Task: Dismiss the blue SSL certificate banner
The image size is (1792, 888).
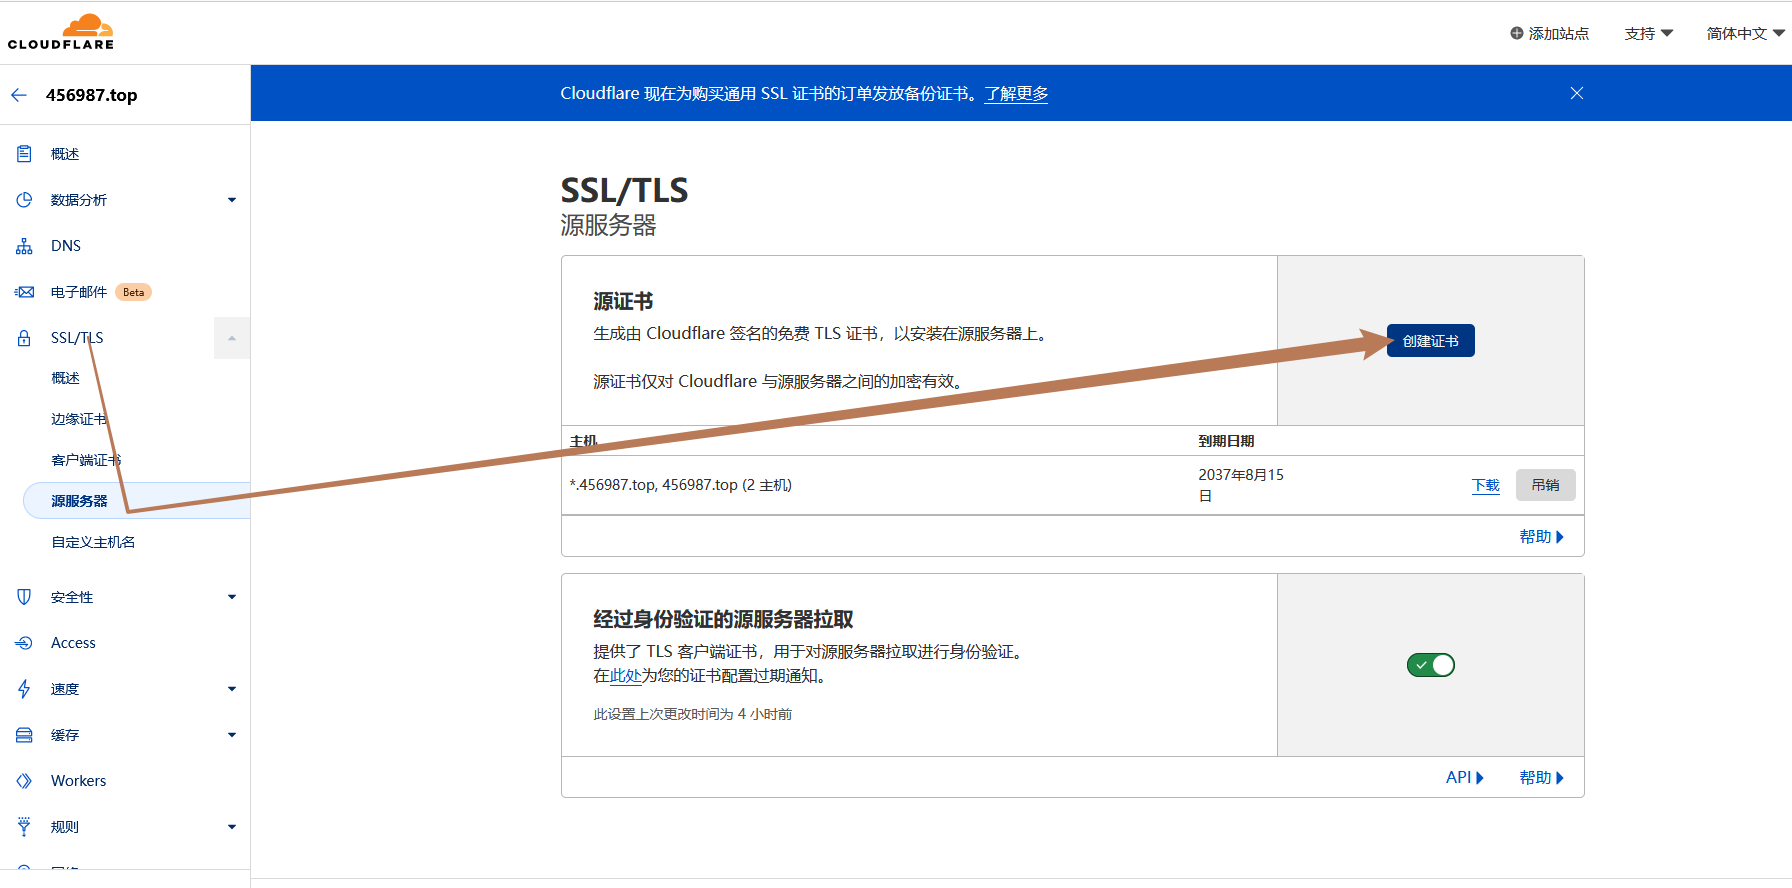Action: click(1576, 93)
